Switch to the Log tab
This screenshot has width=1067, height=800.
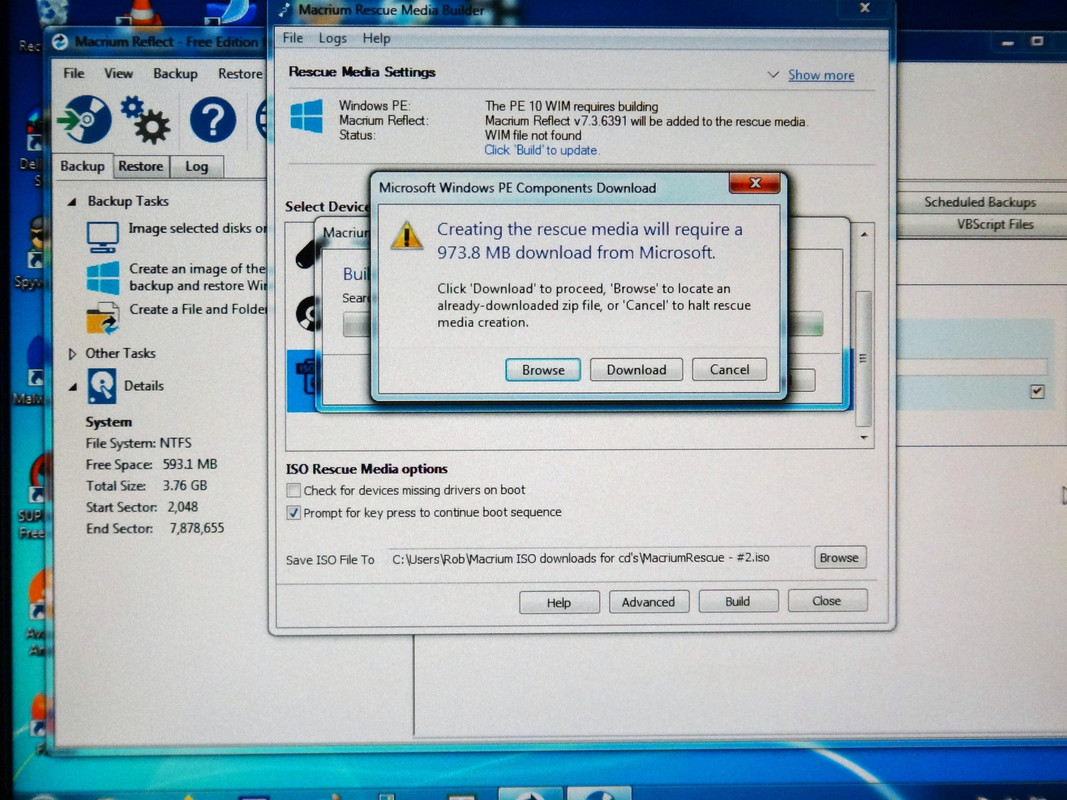[197, 167]
